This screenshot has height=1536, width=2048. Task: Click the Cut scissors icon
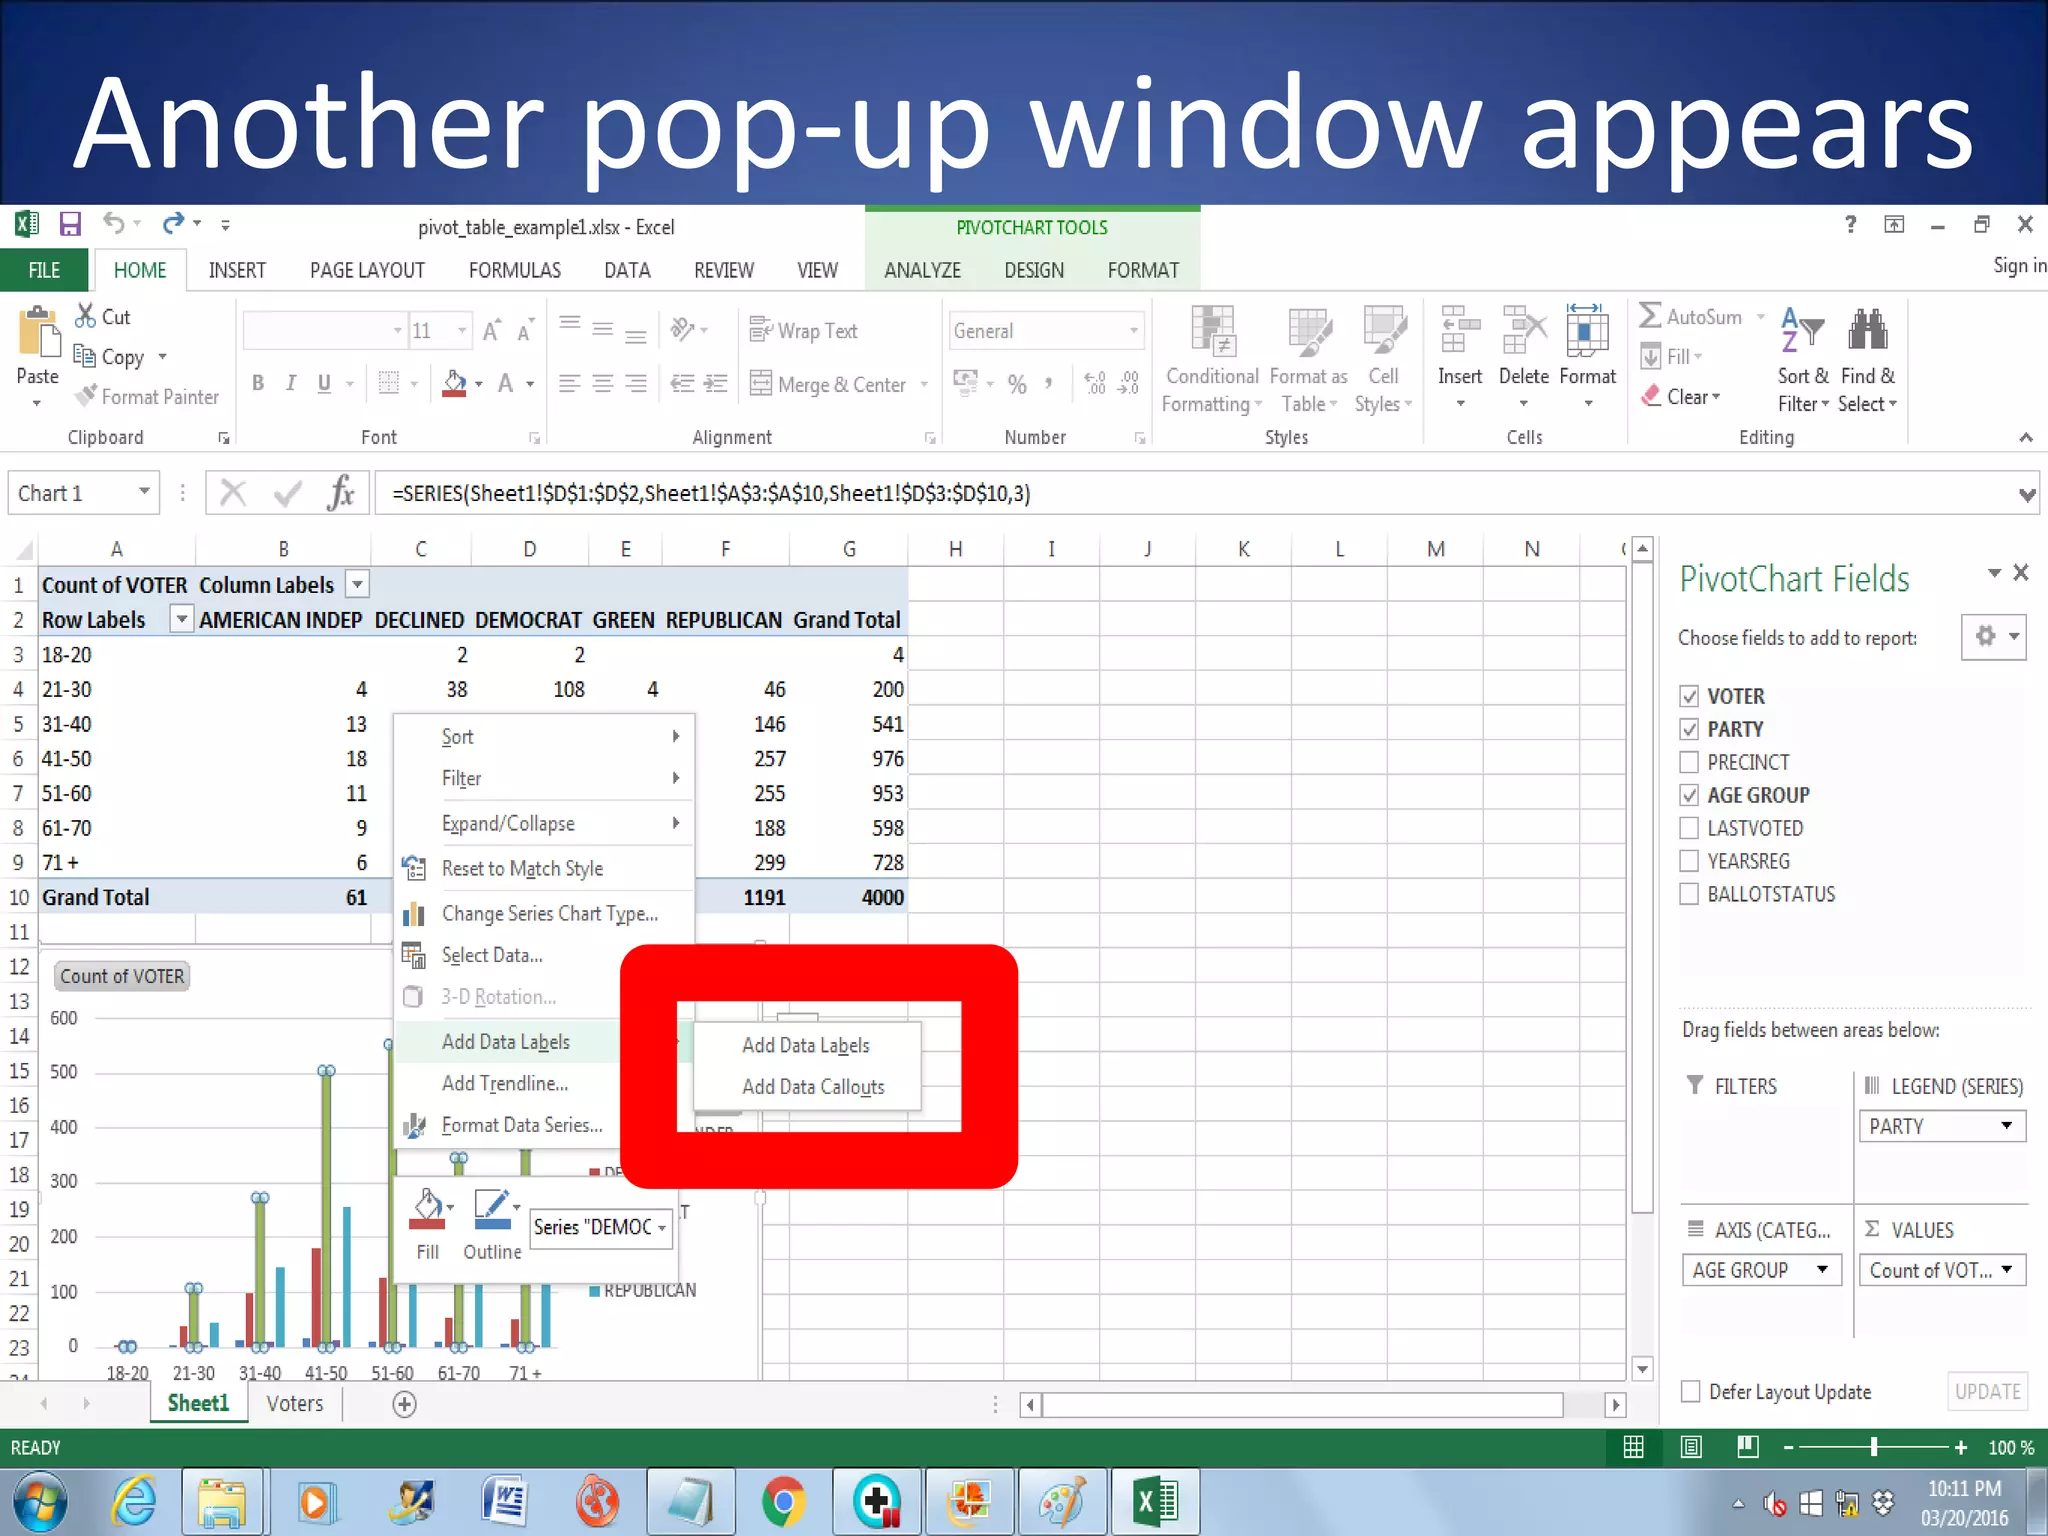point(86,316)
